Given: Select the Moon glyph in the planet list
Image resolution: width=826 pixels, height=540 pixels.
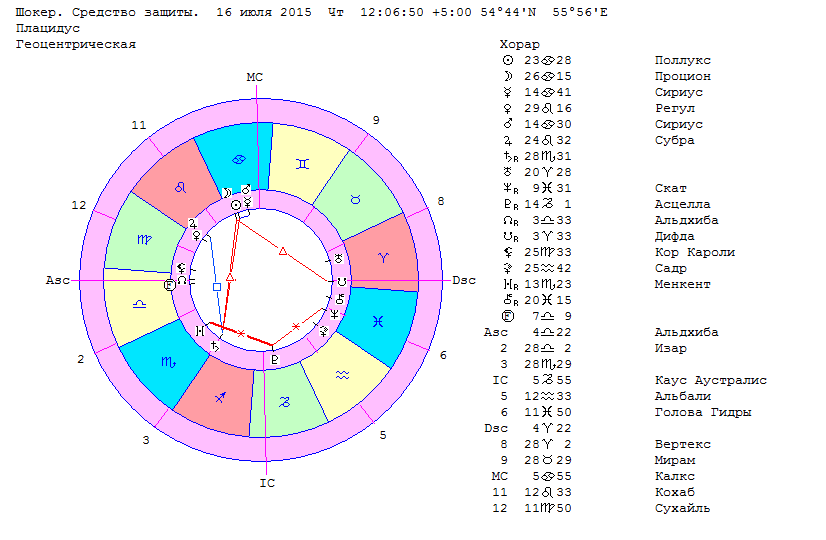Looking at the screenshot, I should coord(506,76).
